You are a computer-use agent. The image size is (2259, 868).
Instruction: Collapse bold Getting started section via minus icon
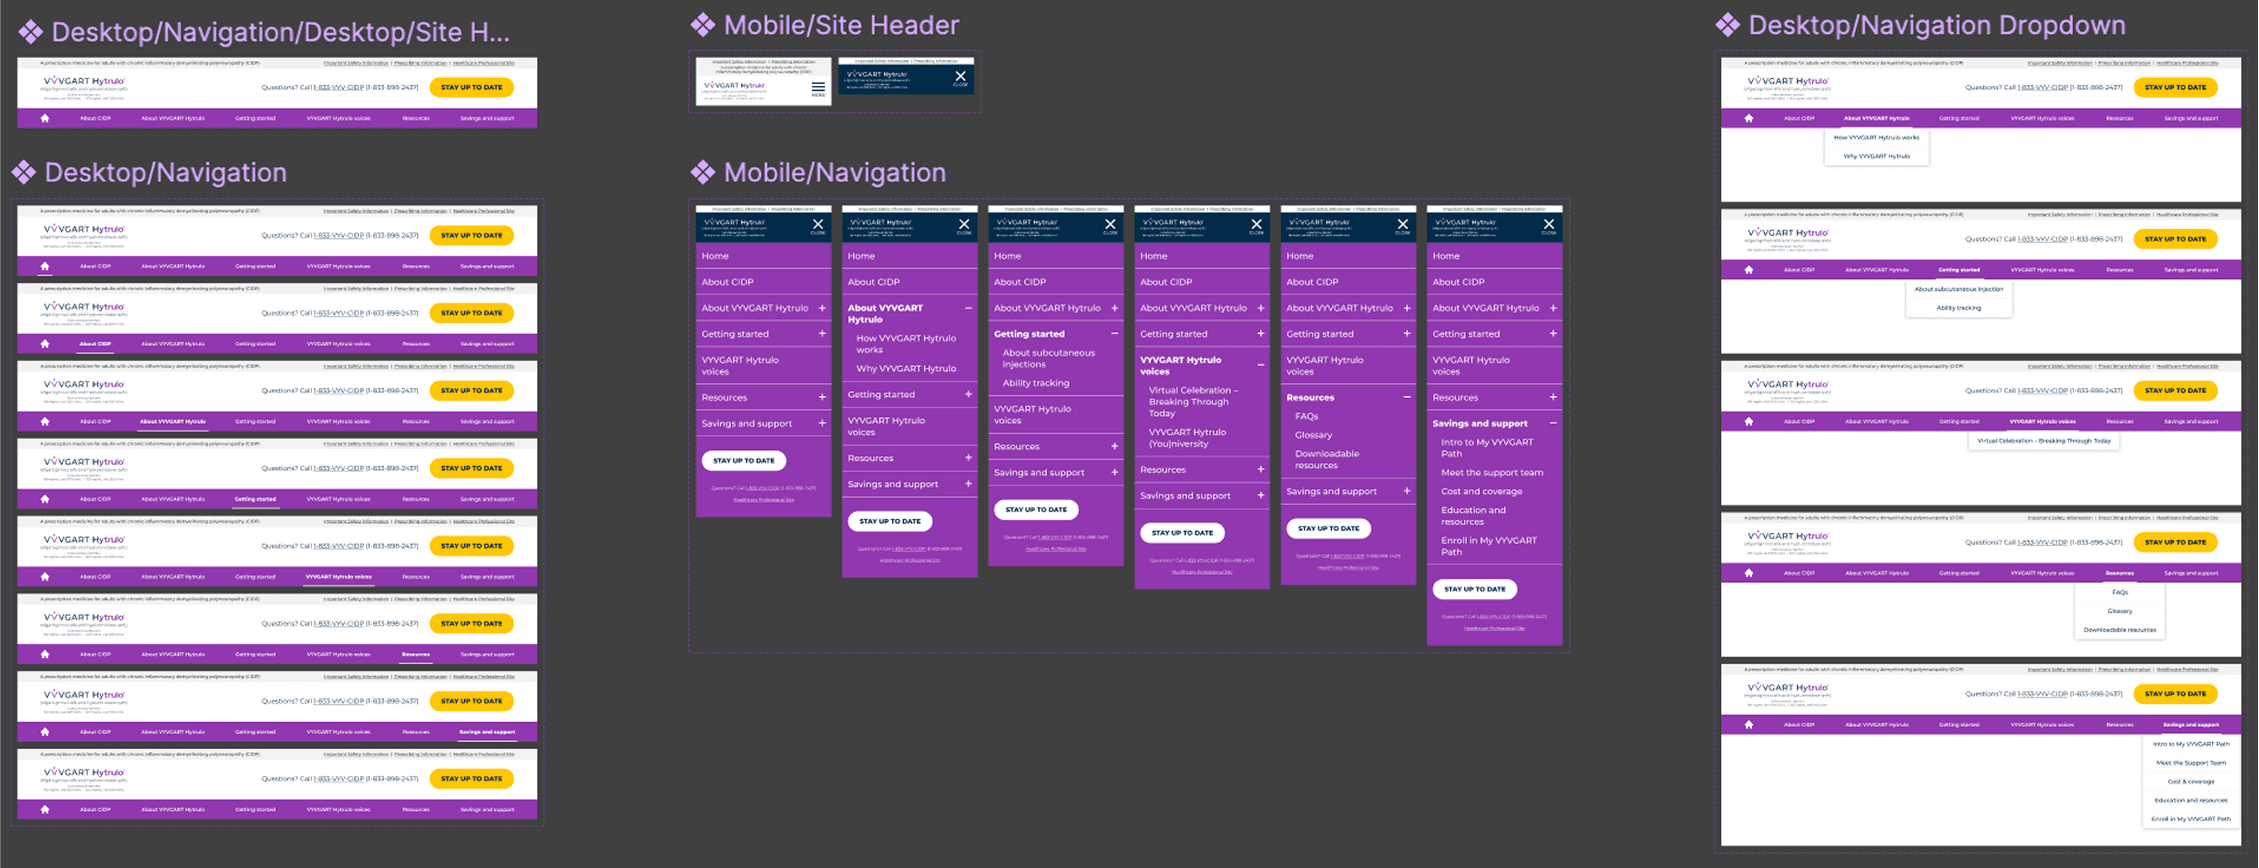[1114, 334]
